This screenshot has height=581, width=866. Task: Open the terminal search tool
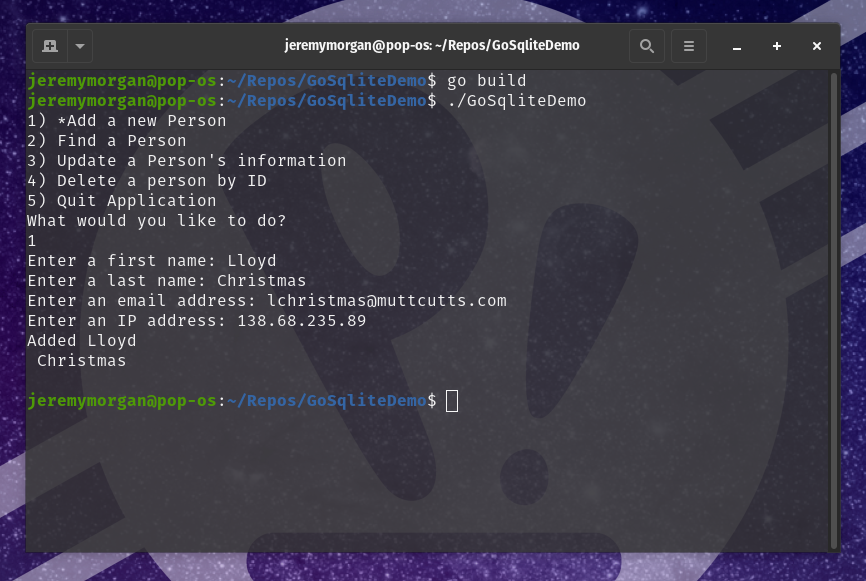pos(647,46)
